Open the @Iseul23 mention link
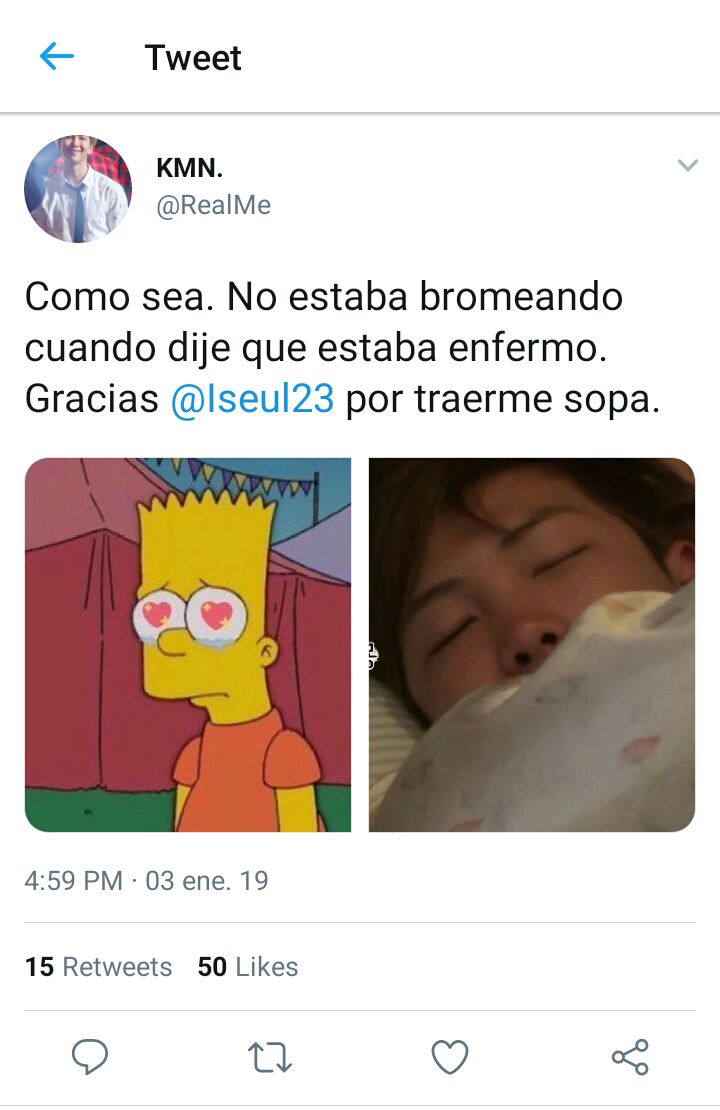720x1110 pixels. pos(252,399)
